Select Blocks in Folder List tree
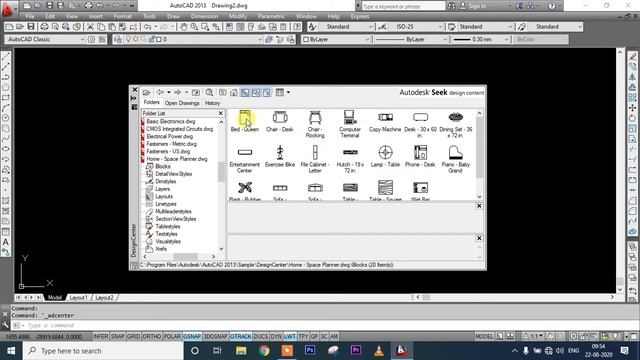This screenshot has width=640, height=360. tap(162, 166)
